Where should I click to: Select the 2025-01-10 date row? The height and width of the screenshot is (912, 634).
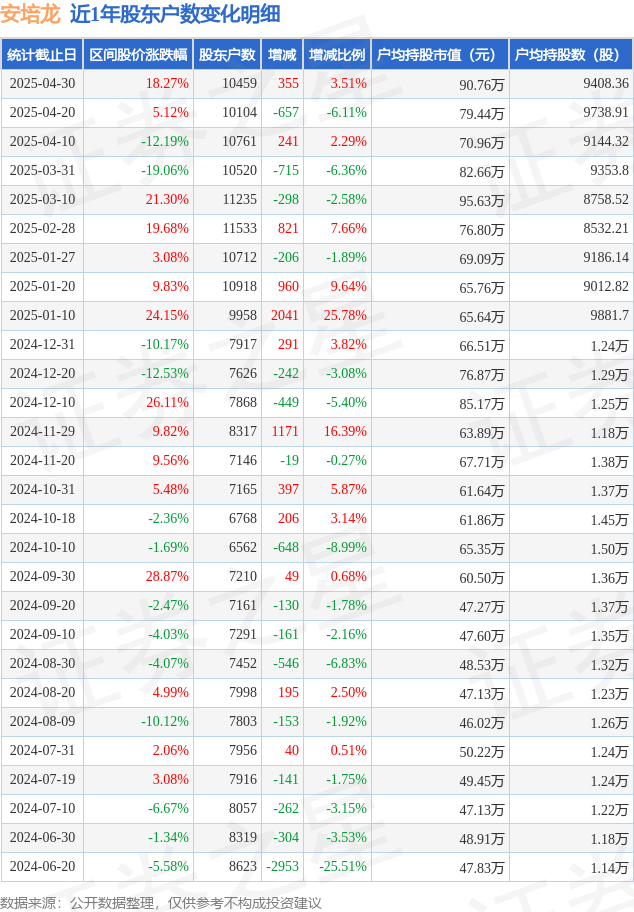click(317, 316)
